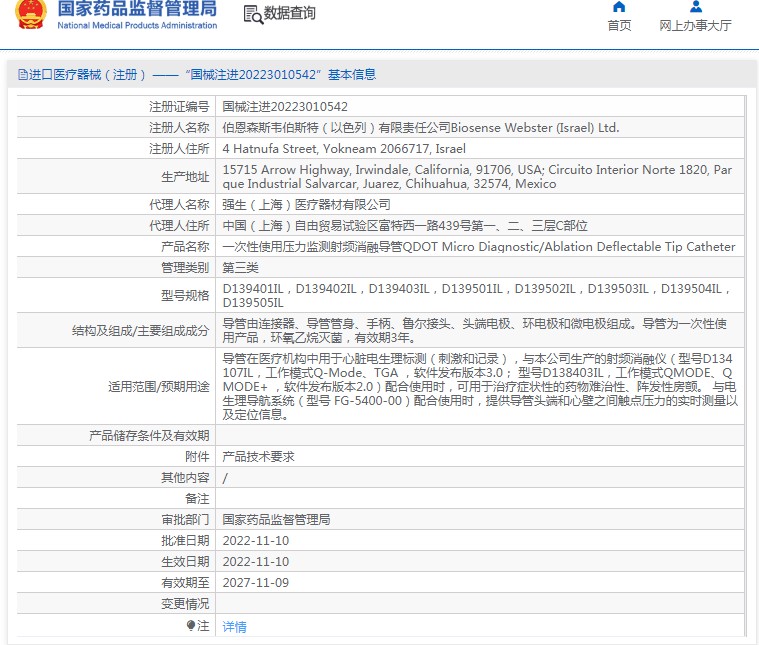Select expiry date 2027-11-09
Viewport: 759px width, 645px height.
point(256,583)
